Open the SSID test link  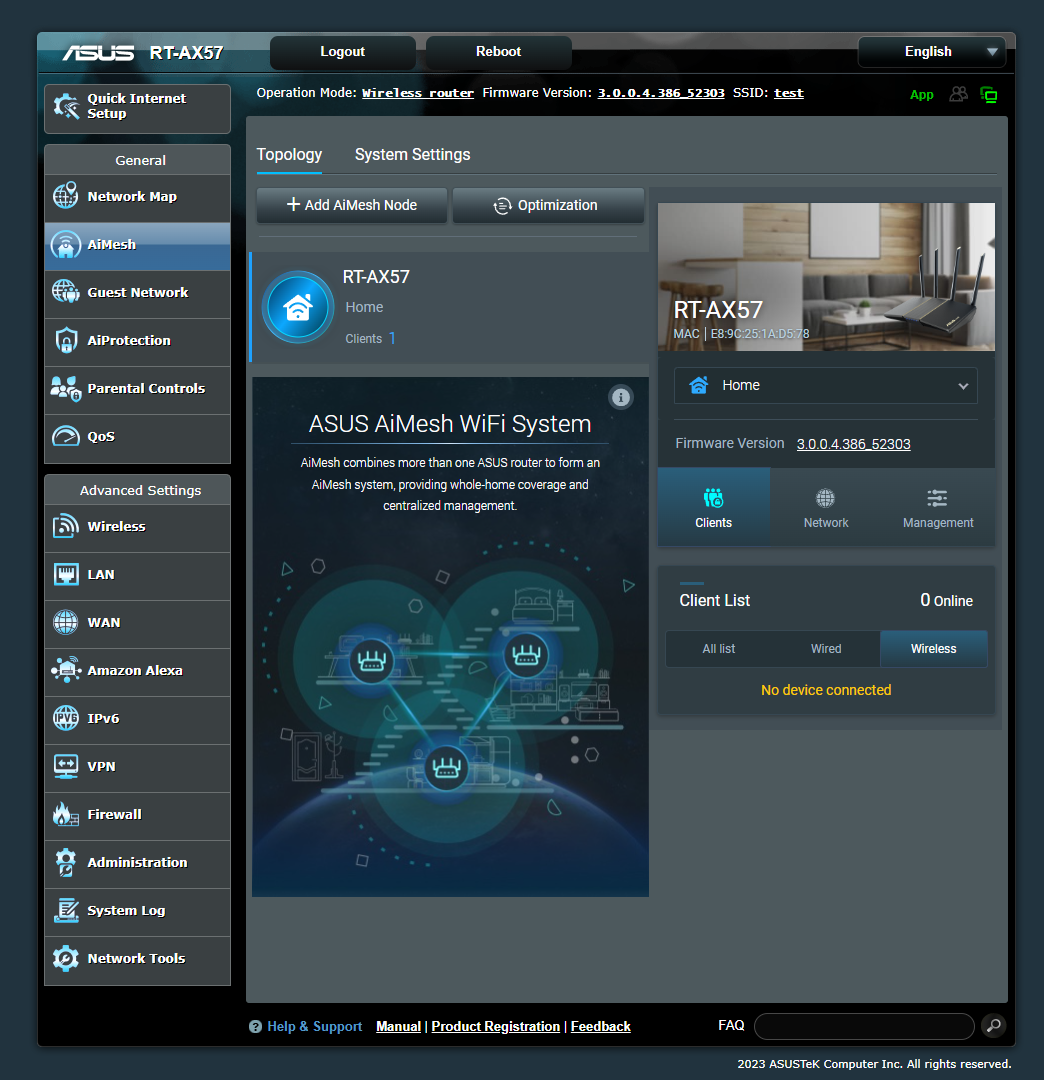click(789, 93)
